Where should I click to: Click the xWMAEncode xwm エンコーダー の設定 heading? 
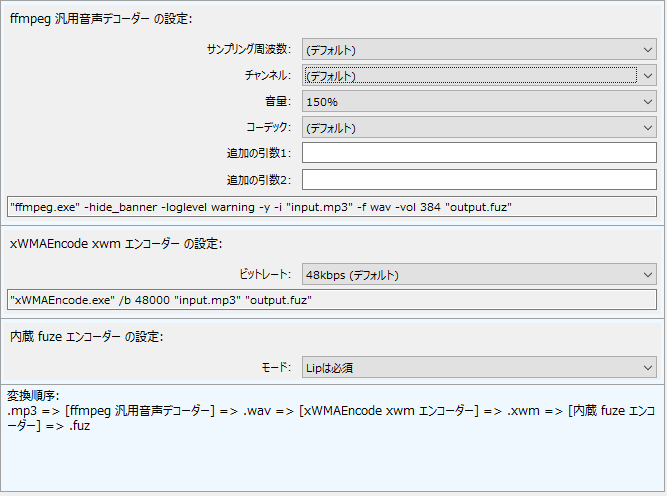pos(116,243)
